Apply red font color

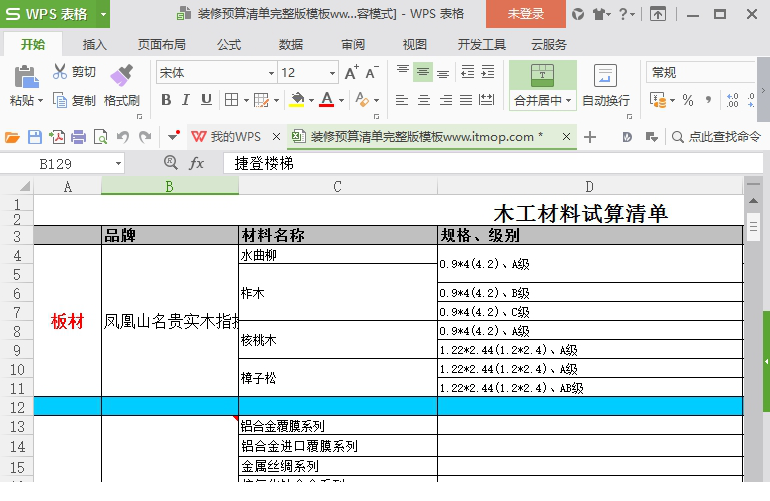point(327,100)
